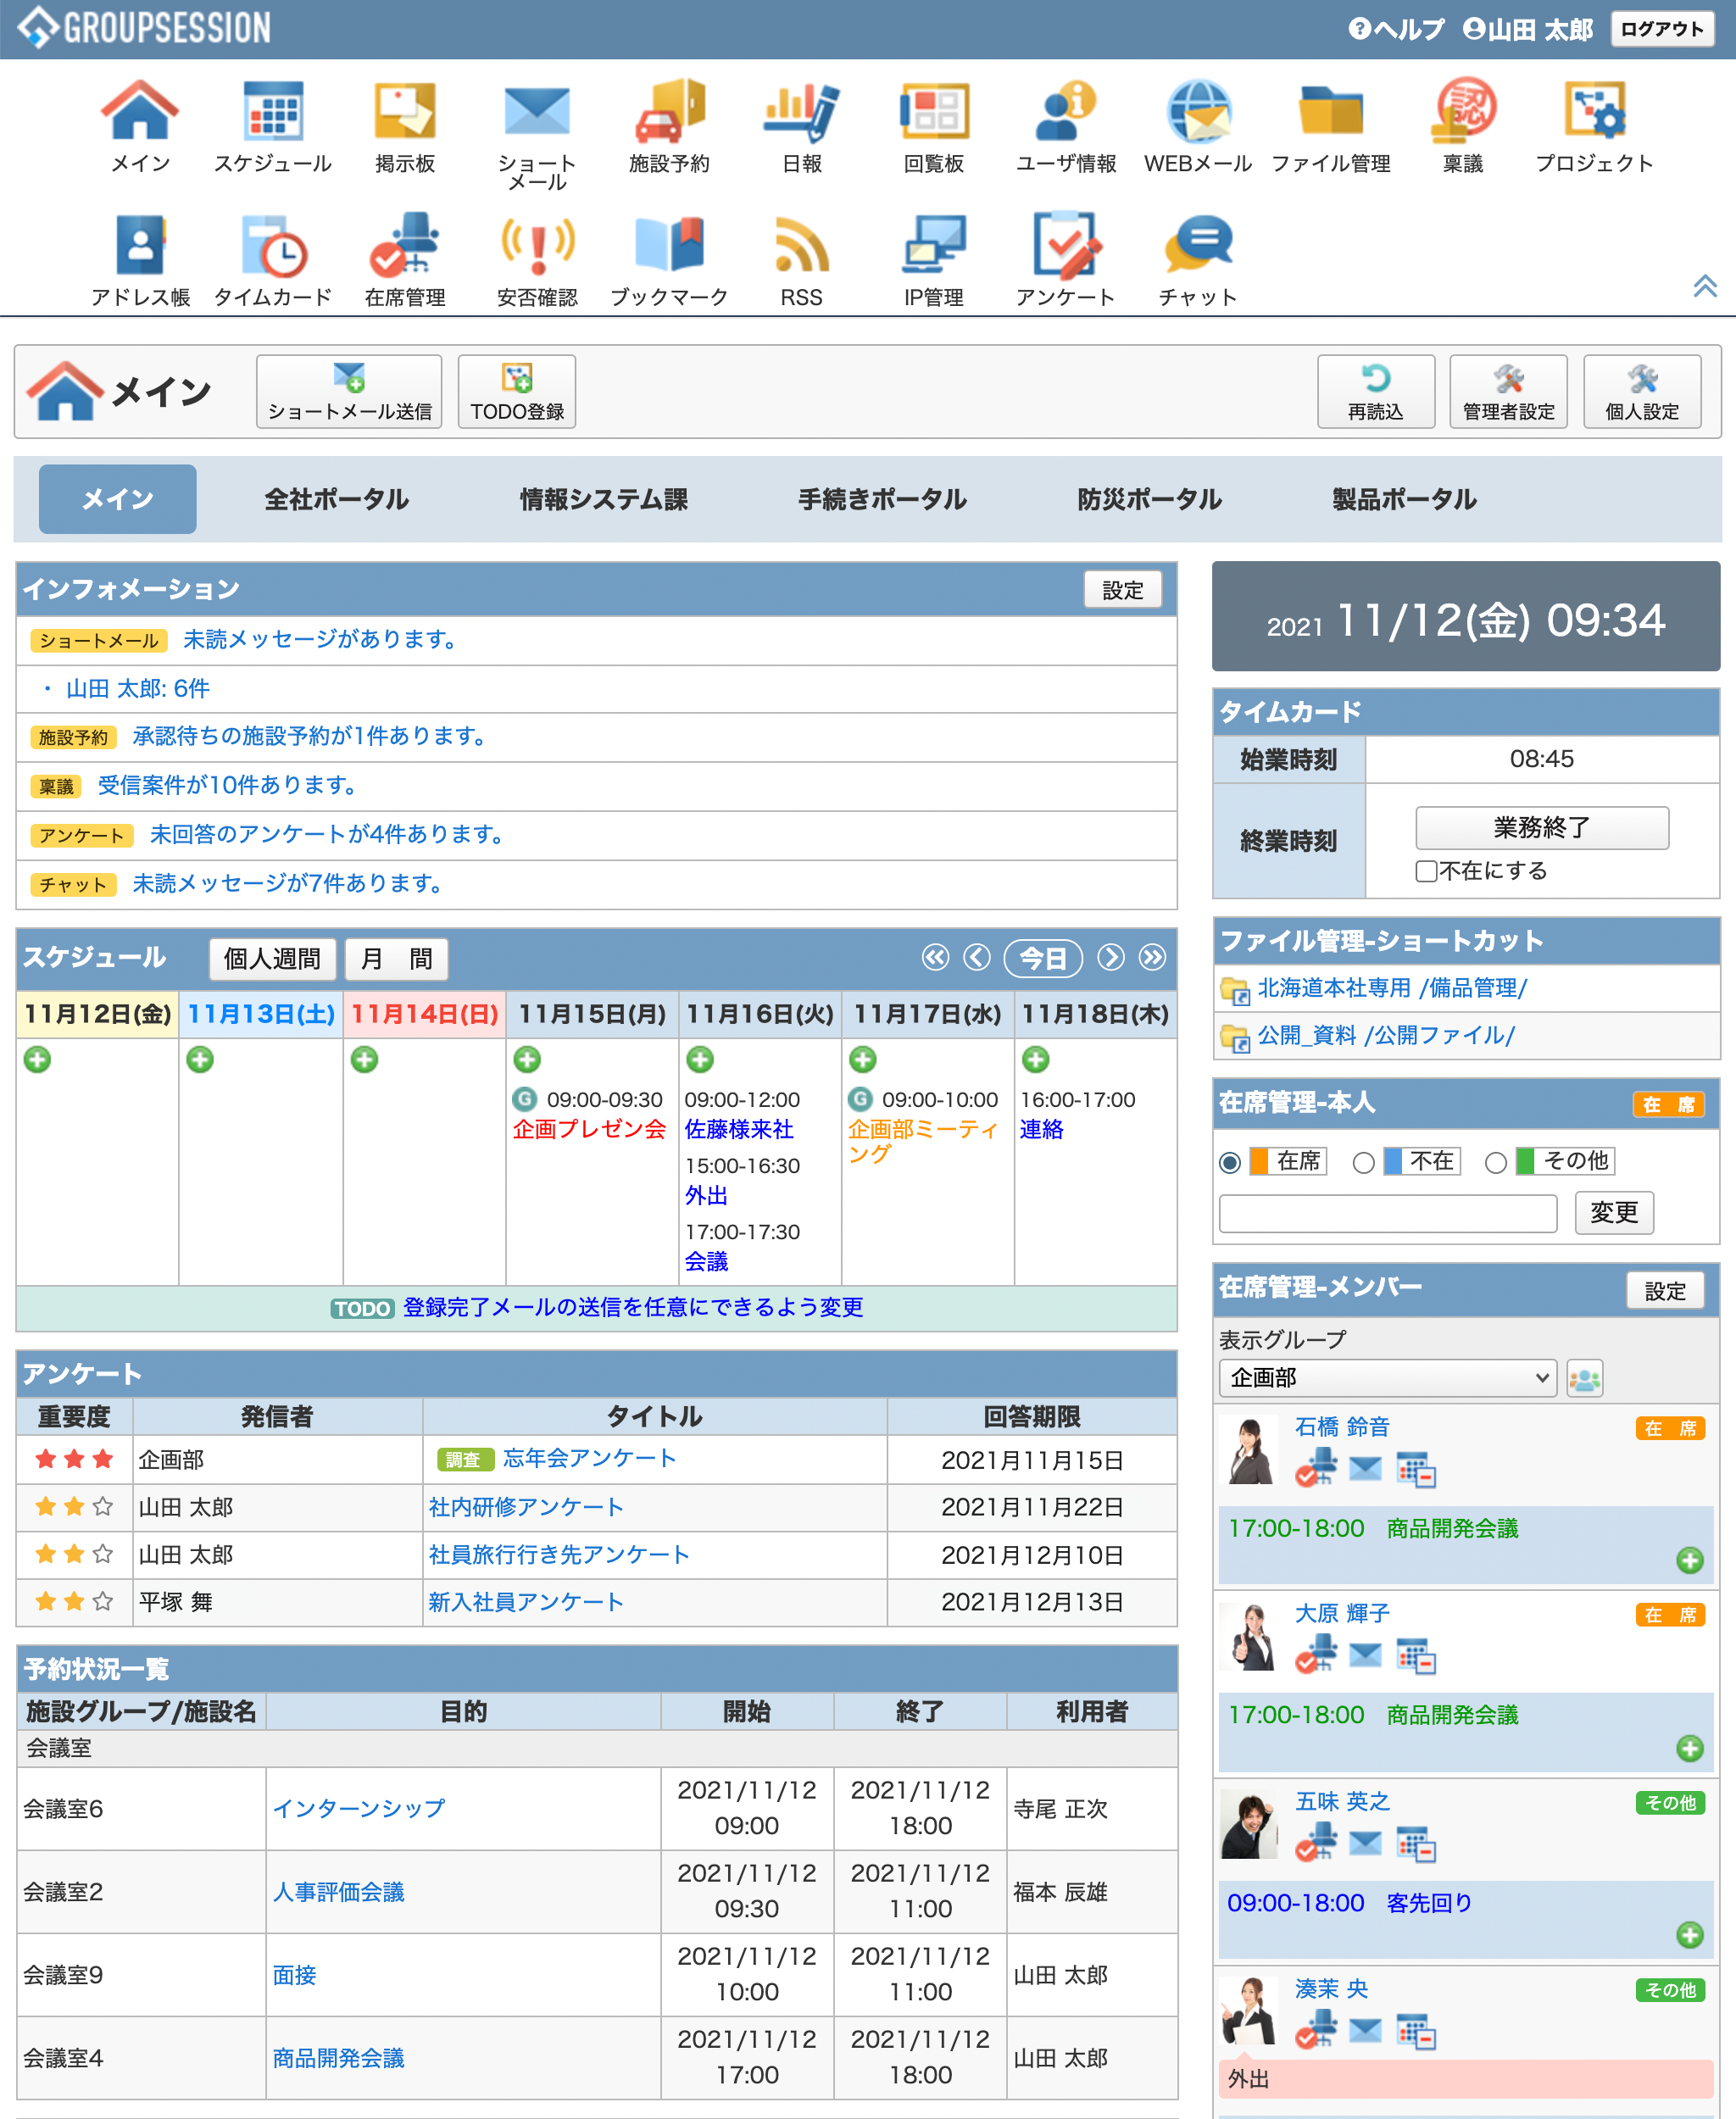Click 今日 in the schedule header
This screenshot has width=1736, height=2119.
[1043, 958]
